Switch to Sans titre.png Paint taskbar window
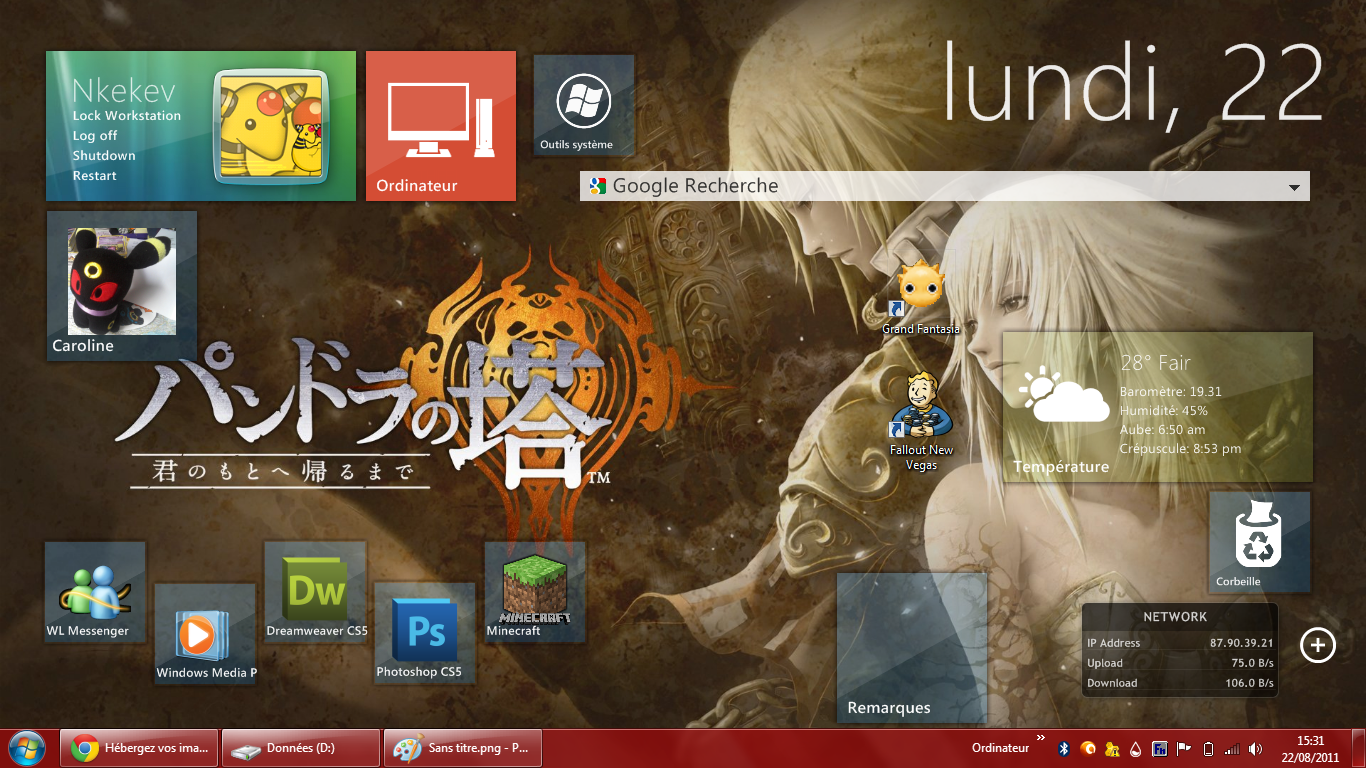This screenshot has height=768, width=1366. coord(463,748)
